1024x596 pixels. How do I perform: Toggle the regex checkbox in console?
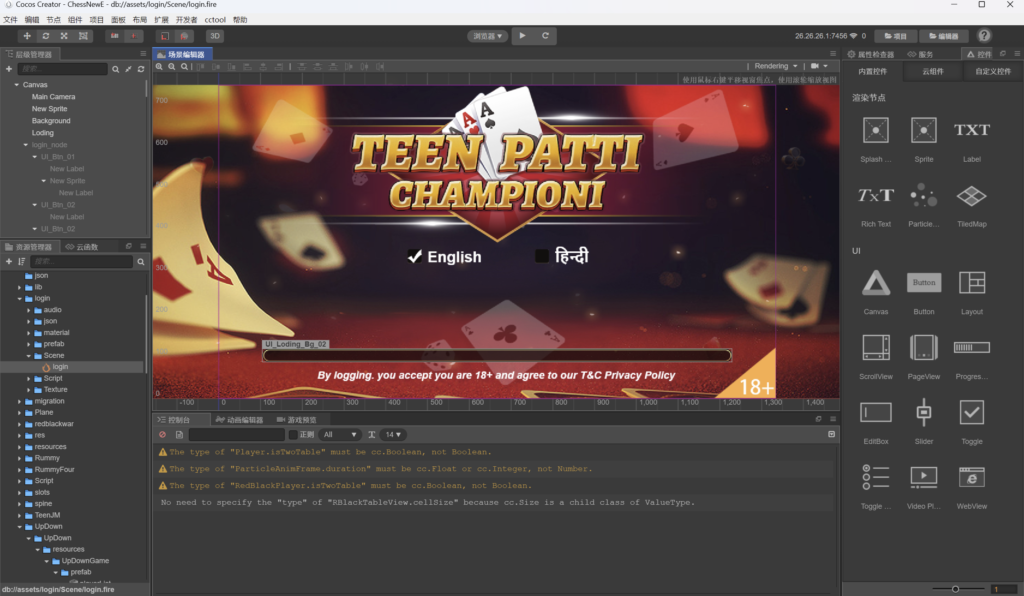pyautogui.click(x=293, y=435)
